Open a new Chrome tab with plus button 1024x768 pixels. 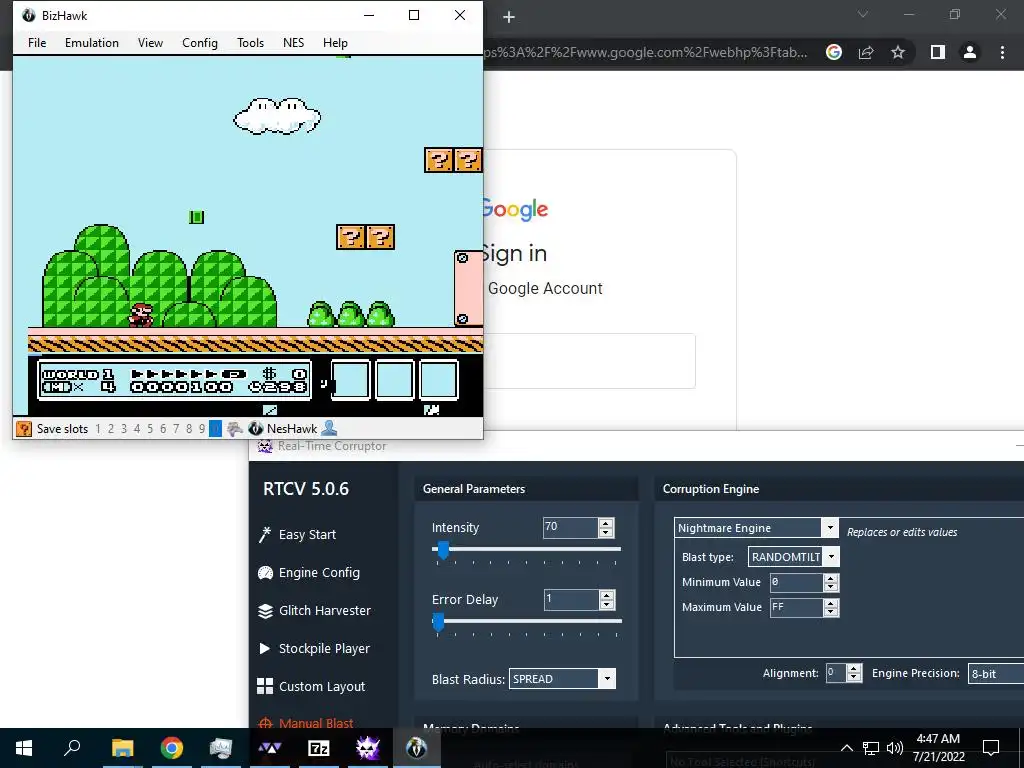pos(509,17)
